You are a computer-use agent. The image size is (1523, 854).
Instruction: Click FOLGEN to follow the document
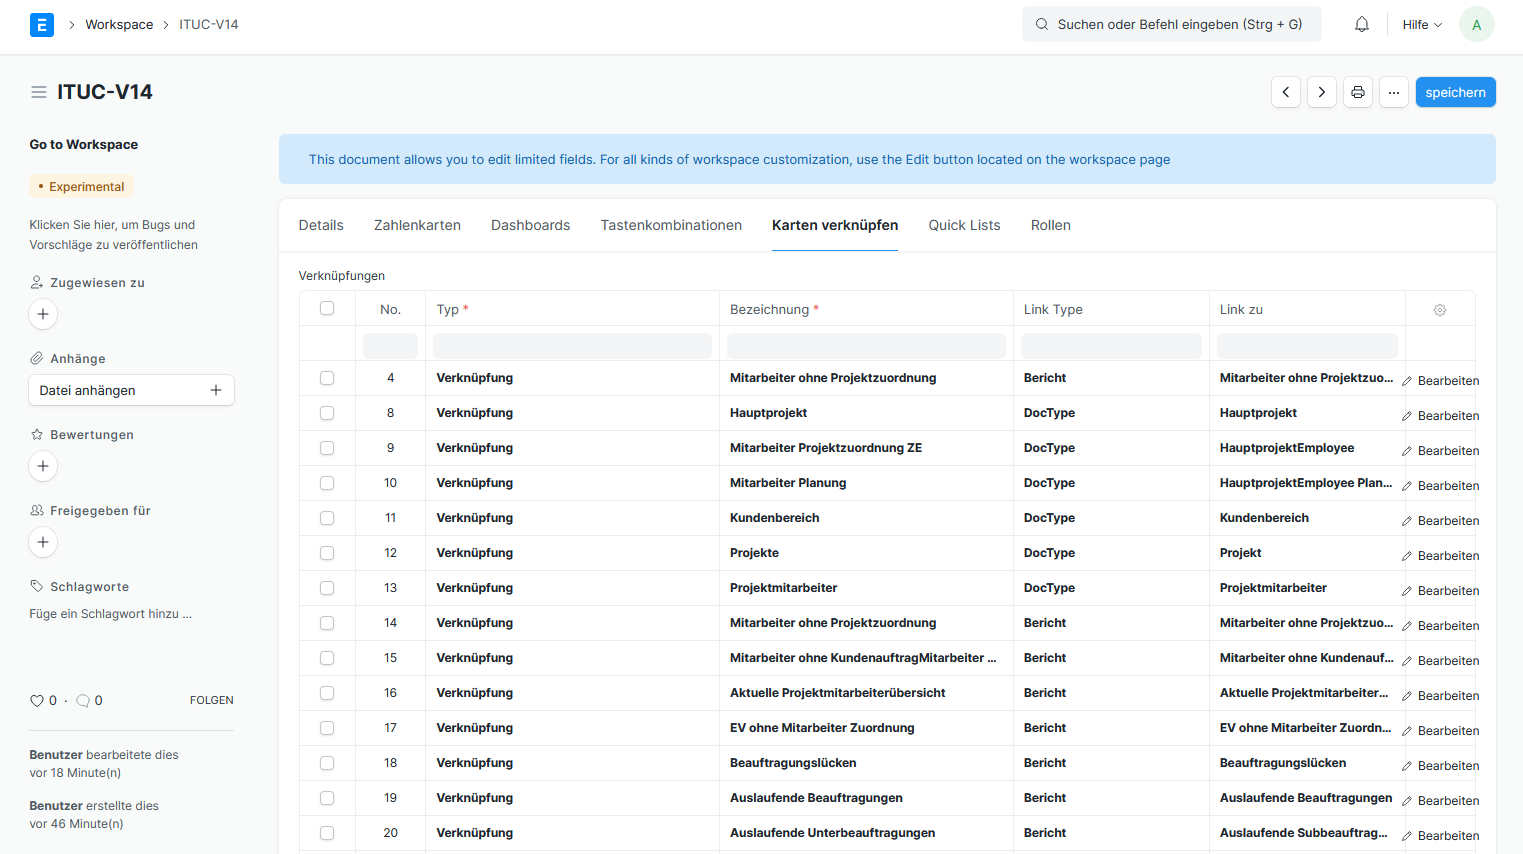[211, 700]
